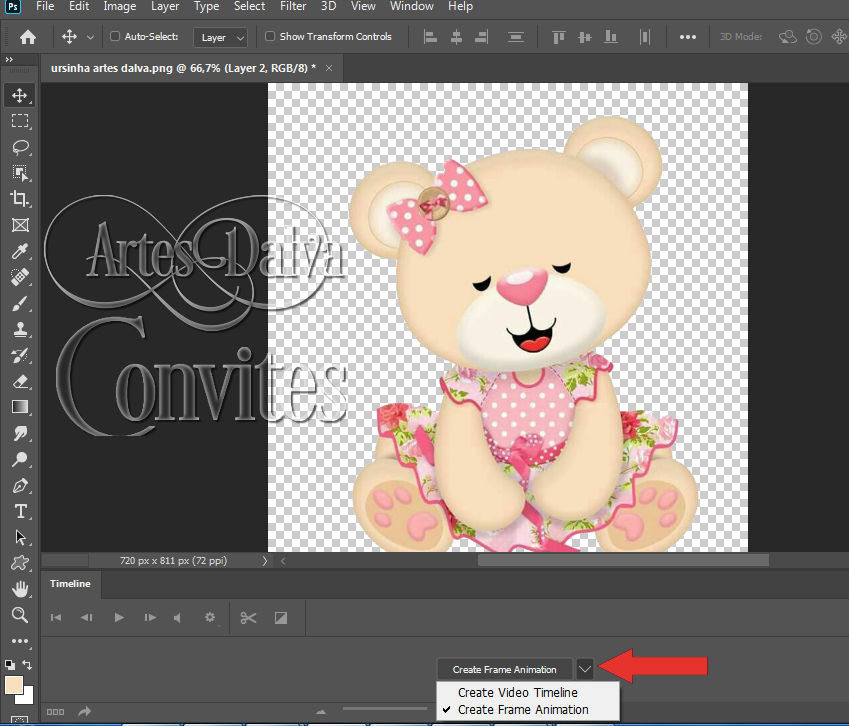Viewport: 849px width, 726px height.
Task: Open status bar info arrow
Action: [265, 561]
